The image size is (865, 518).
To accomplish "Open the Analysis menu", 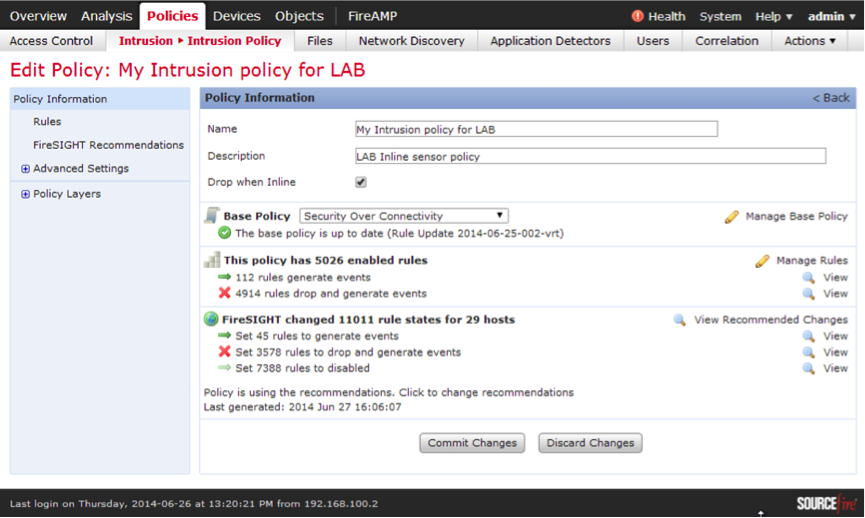I will click(106, 16).
